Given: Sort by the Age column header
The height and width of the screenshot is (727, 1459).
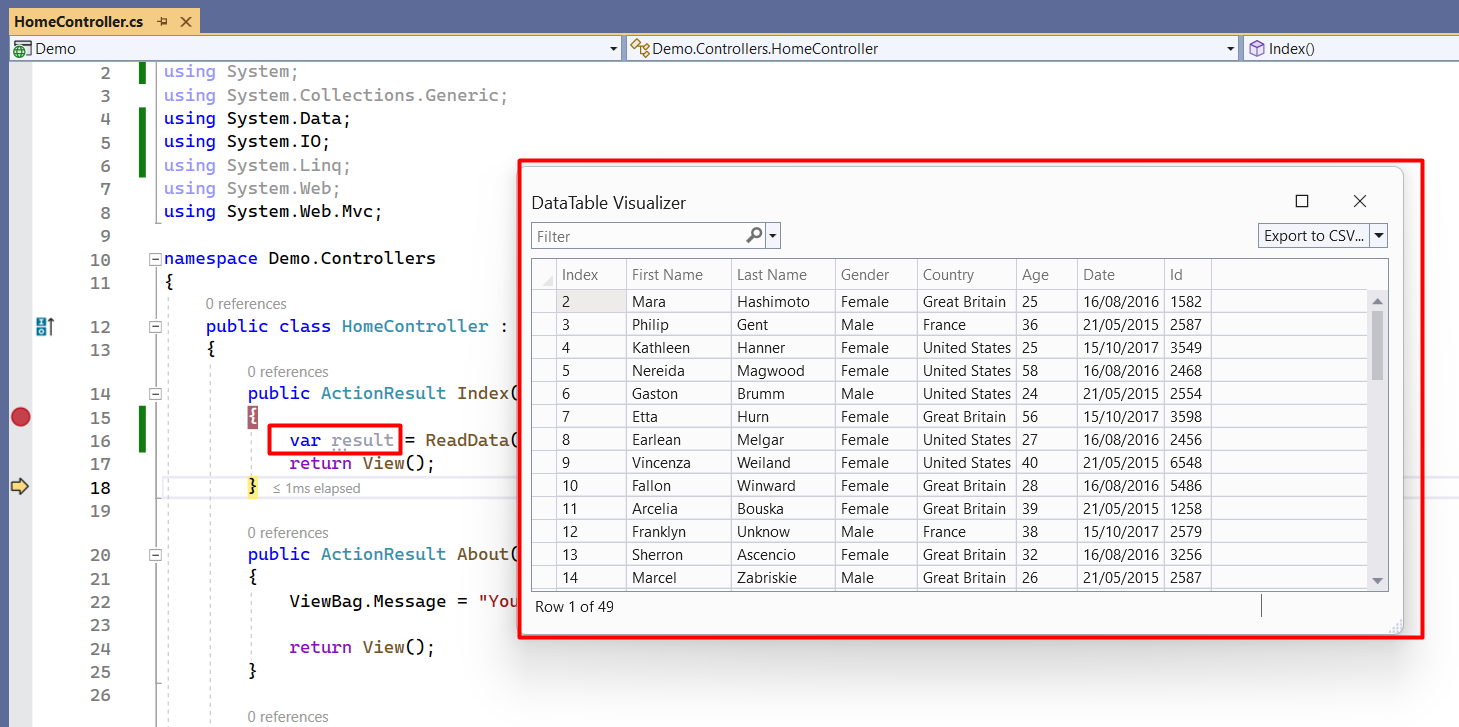Looking at the screenshot, I should pyautogui.click(x=1047, y=275).
